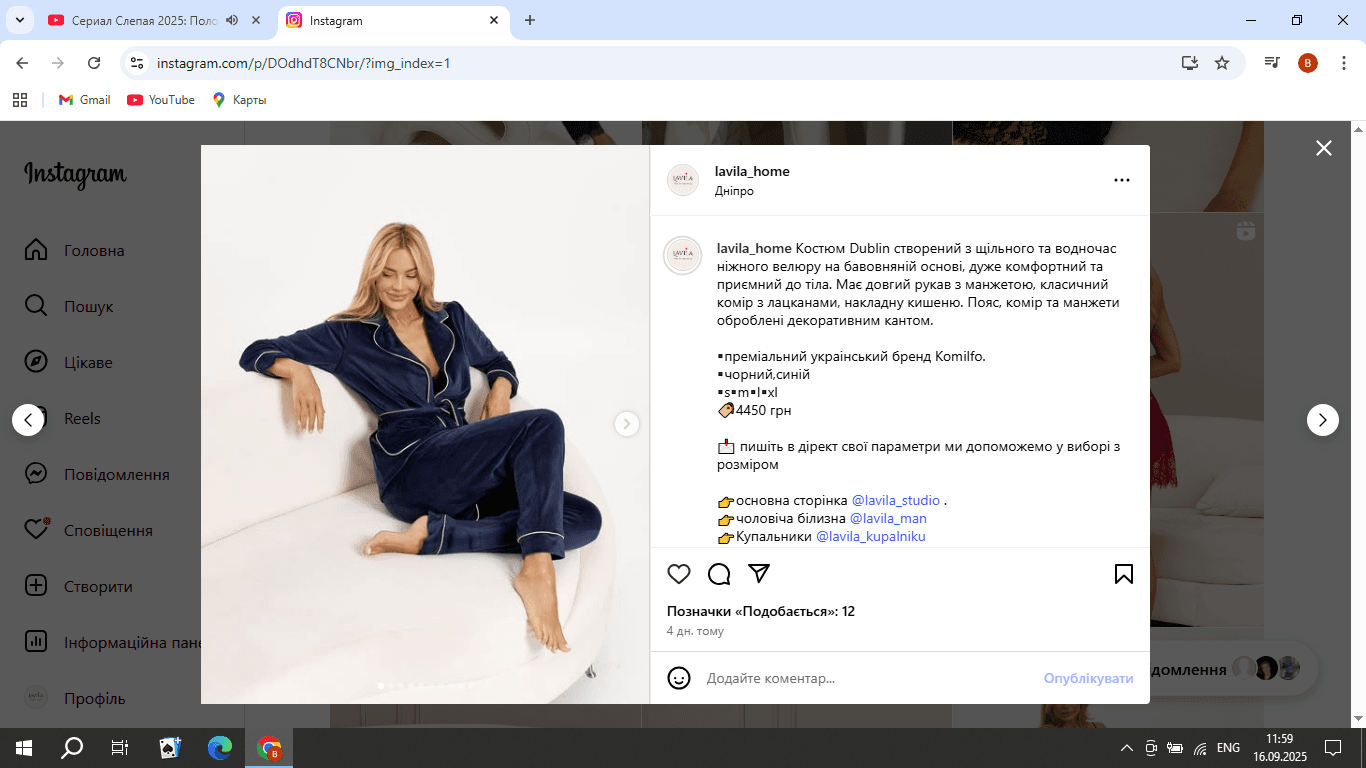Switch to Сериал Слепая 2025 tab
Viewport: 1366px width, 768px height.
(x=142, y=20)
